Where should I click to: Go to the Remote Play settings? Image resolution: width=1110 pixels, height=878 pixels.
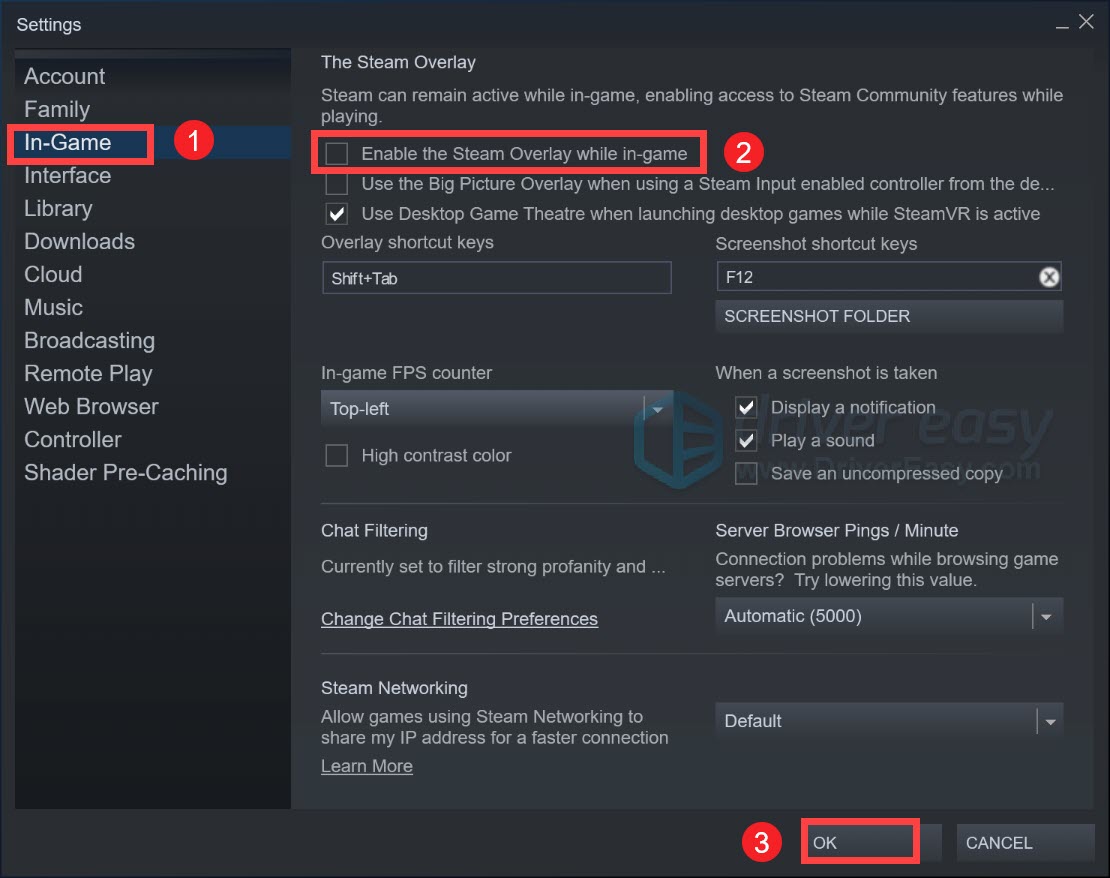click(88, 374)
